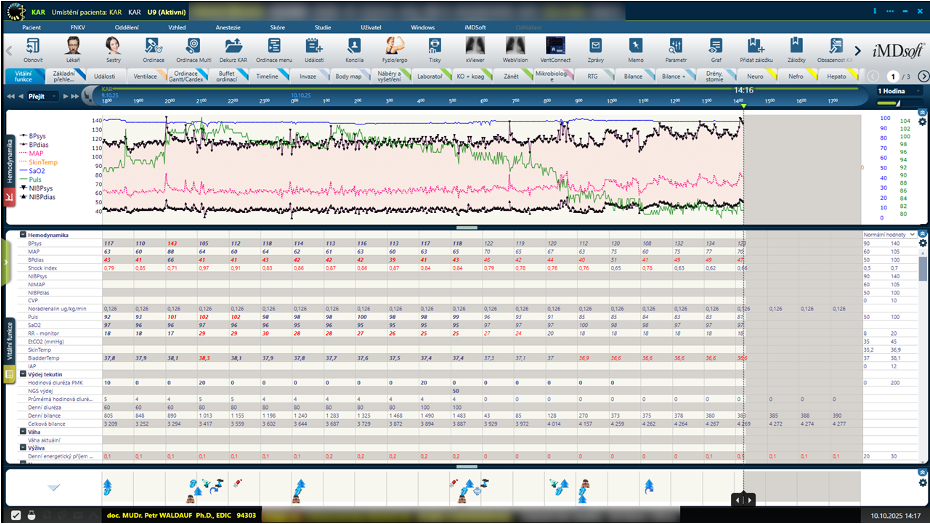930x524 pixels.
Task: Click the Obnovit refresh icon
Action: 33,46
